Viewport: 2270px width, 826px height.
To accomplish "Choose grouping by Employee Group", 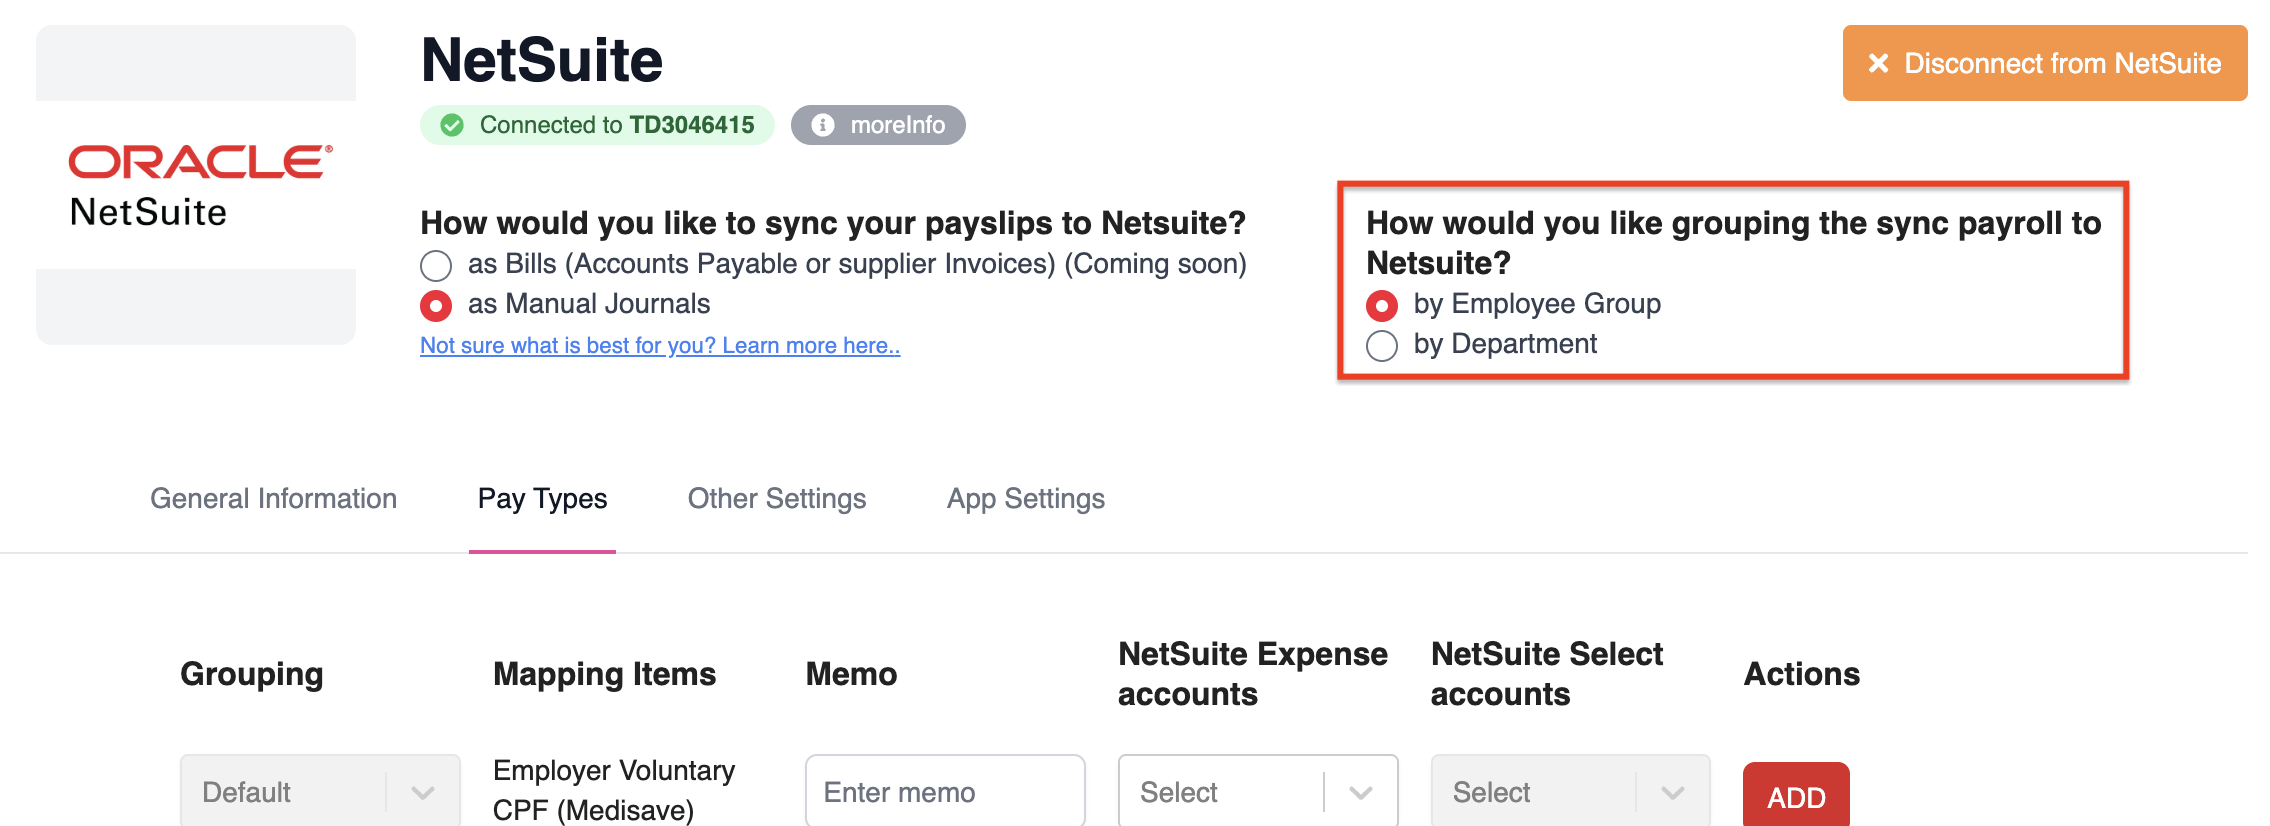I will [1382, 305].
